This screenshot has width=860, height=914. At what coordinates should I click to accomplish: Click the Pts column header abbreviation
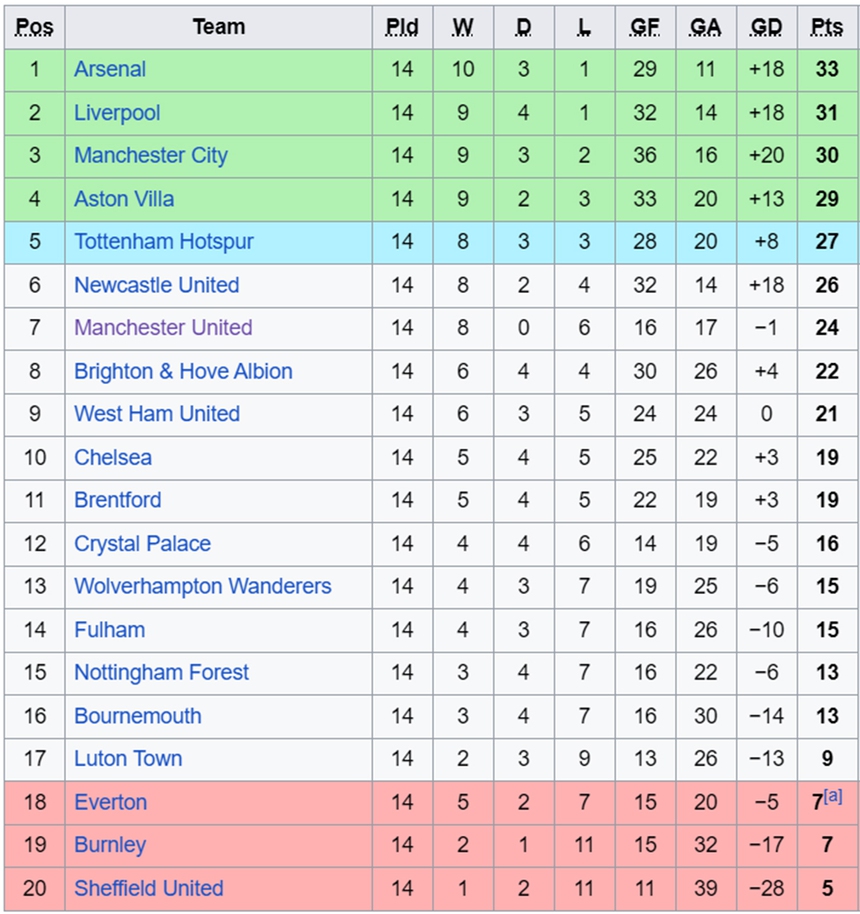827,27
